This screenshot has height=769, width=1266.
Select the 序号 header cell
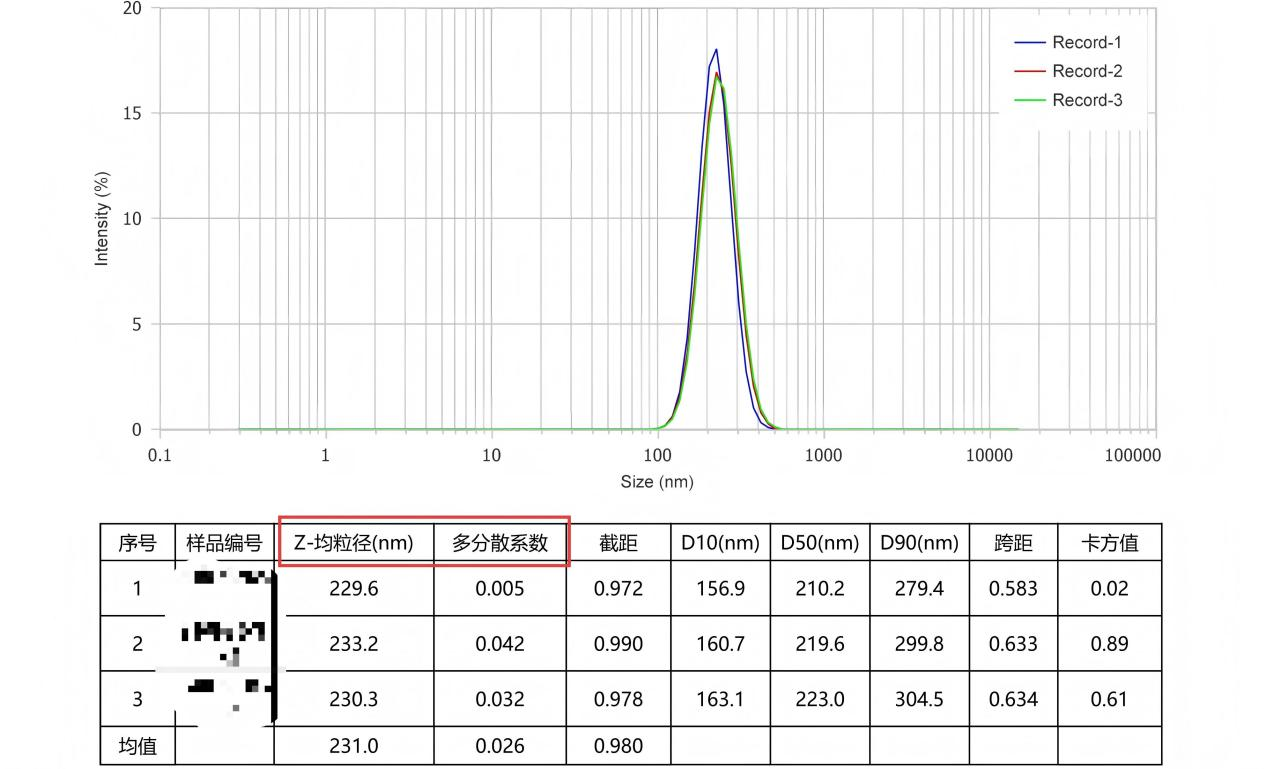[137, 543]
